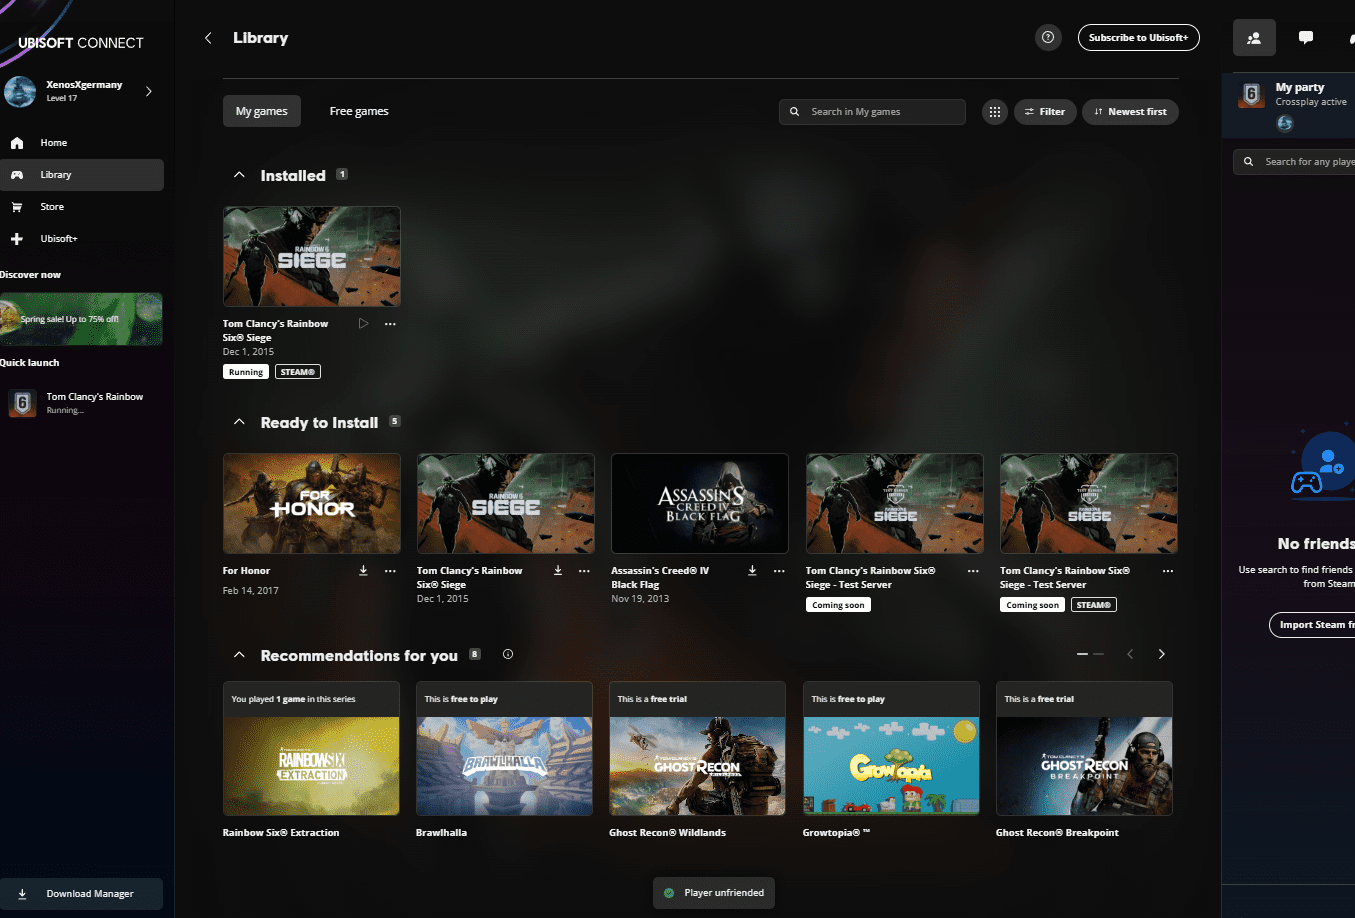Open more options for Assassin's Creed Black Flag
The image size is (1355, 918).
coord(779,571)
